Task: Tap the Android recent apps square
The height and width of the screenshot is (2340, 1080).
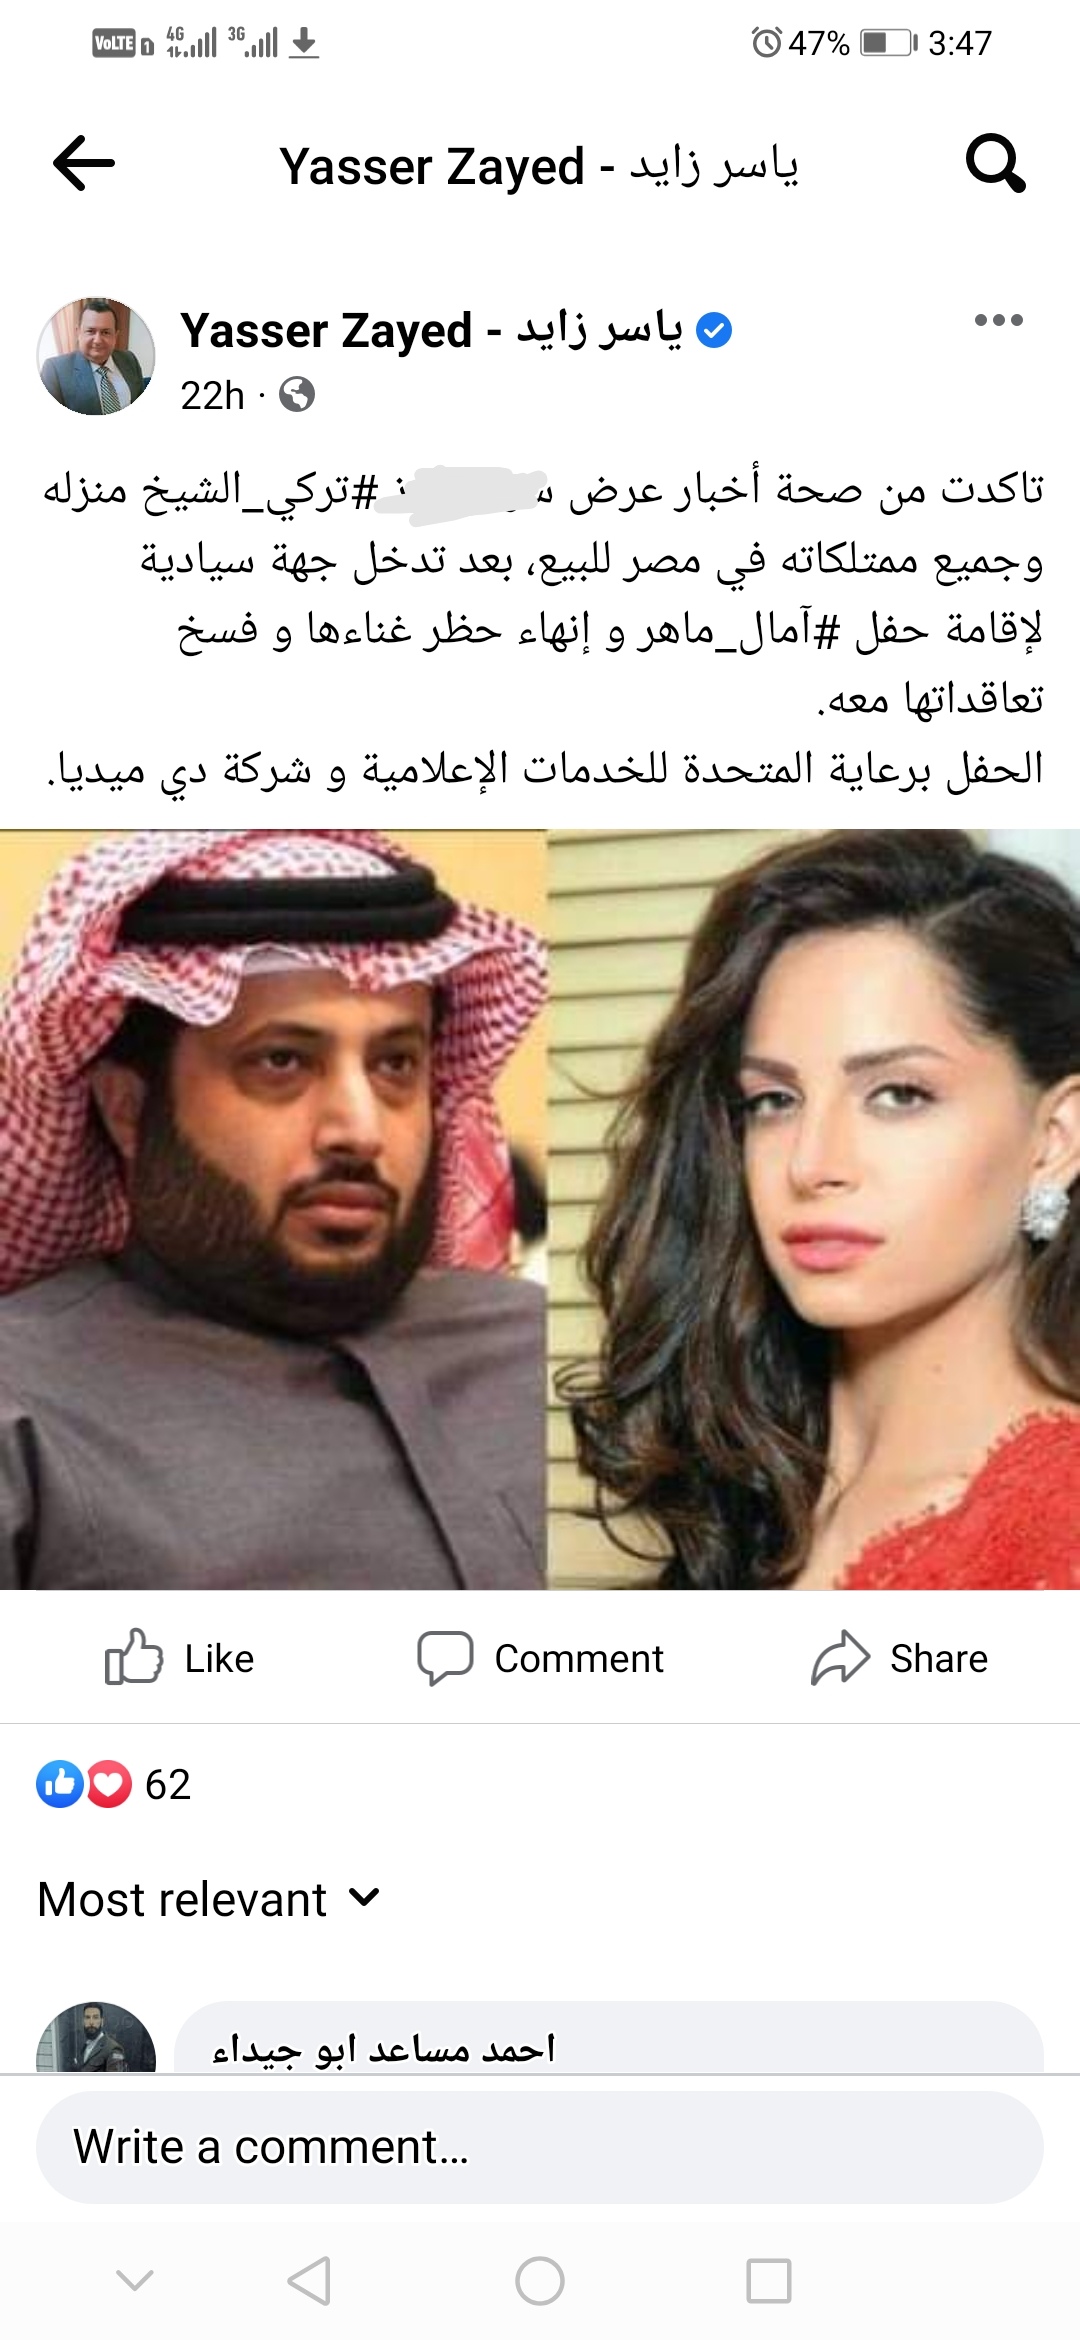Action: click(x=769, y=2281)
